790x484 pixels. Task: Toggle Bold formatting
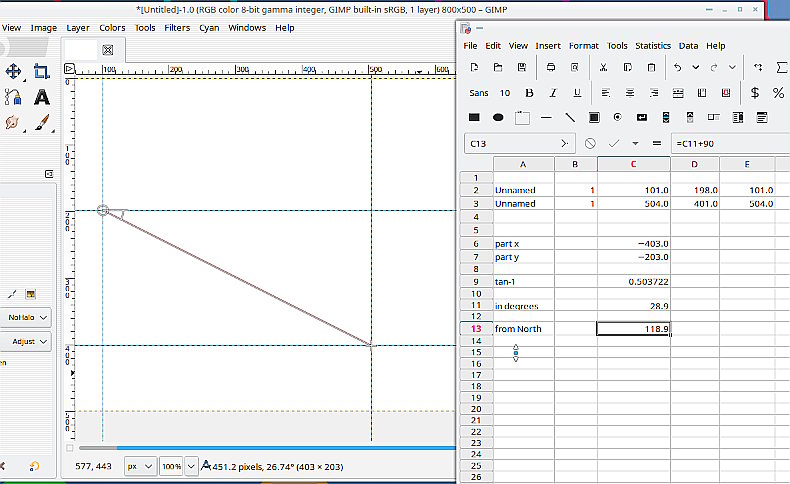(x=529, y=92)
